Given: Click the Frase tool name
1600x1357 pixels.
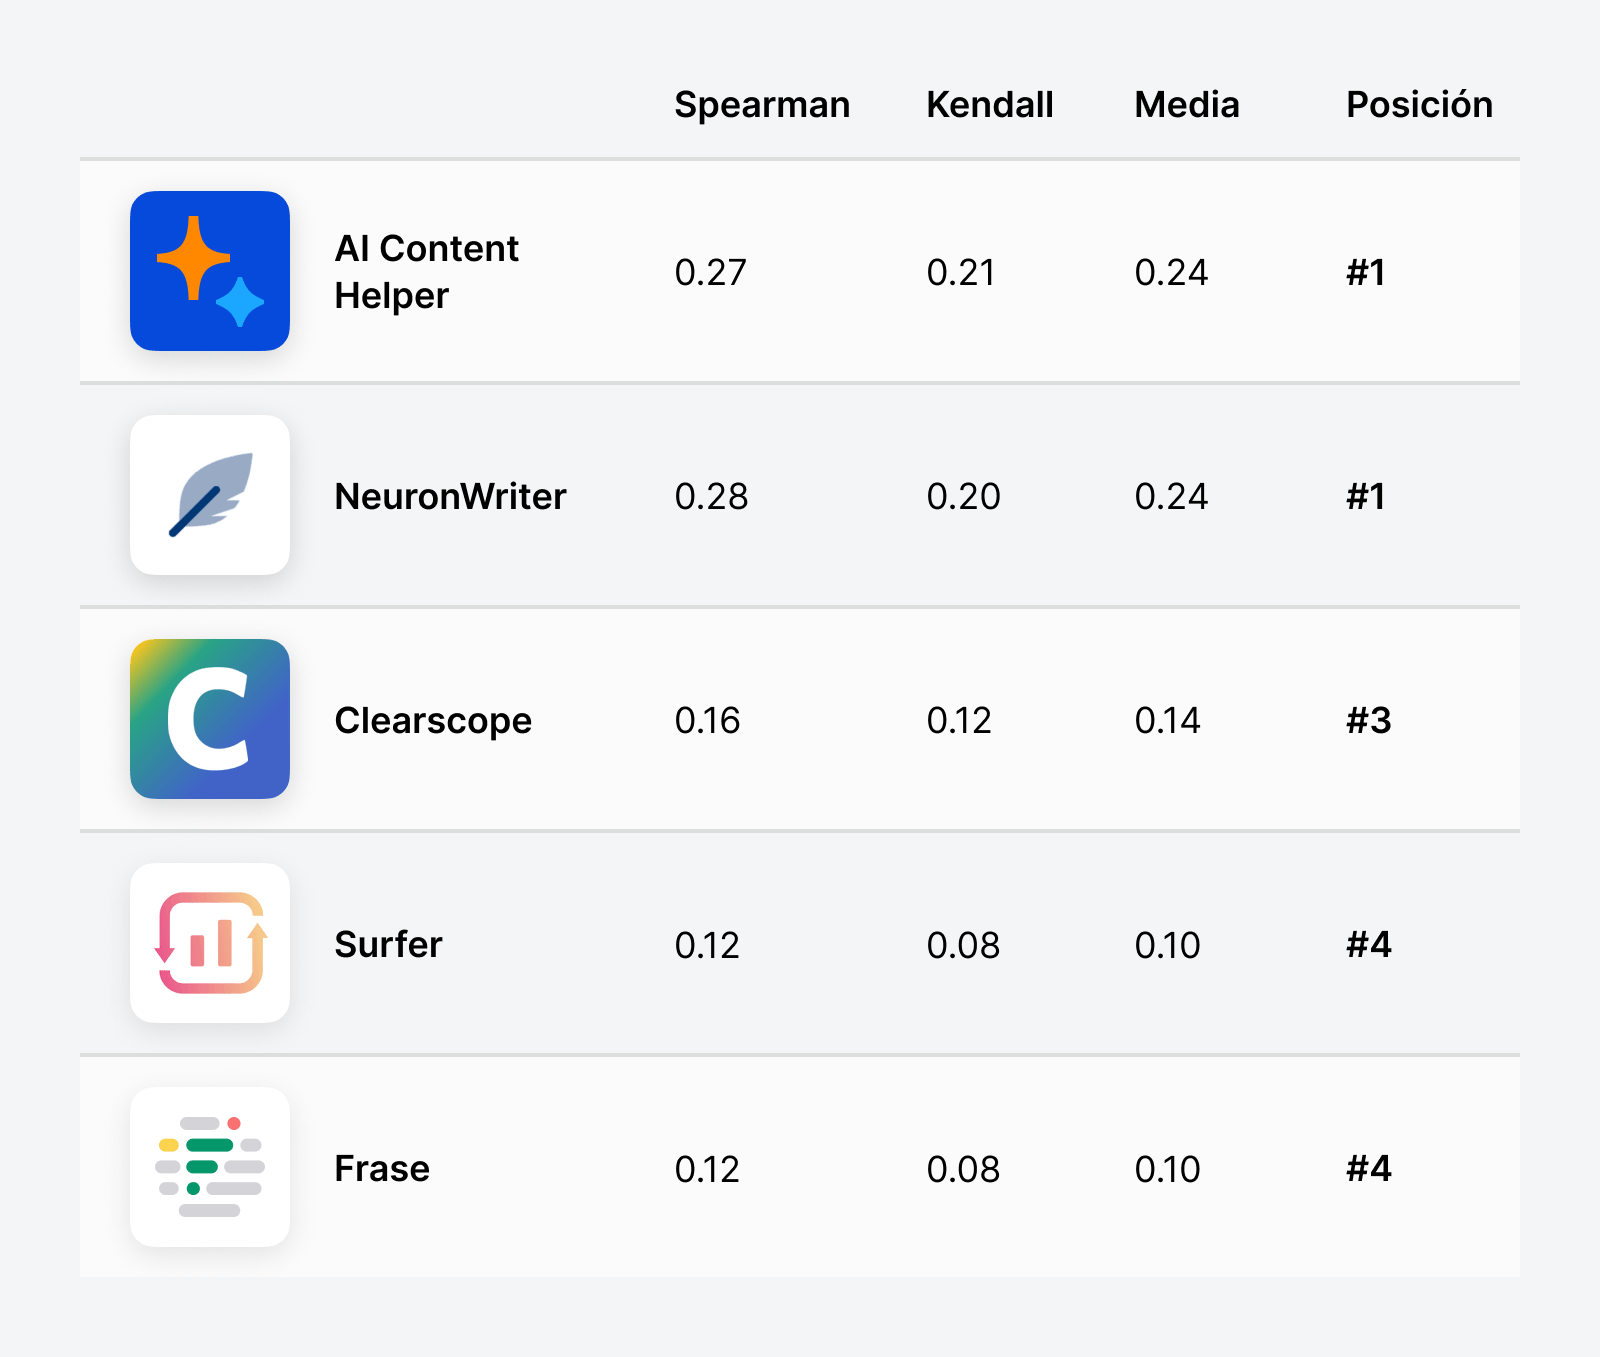Looking at the screenshot, I should pyautogui.click(x=382, y=1168).
